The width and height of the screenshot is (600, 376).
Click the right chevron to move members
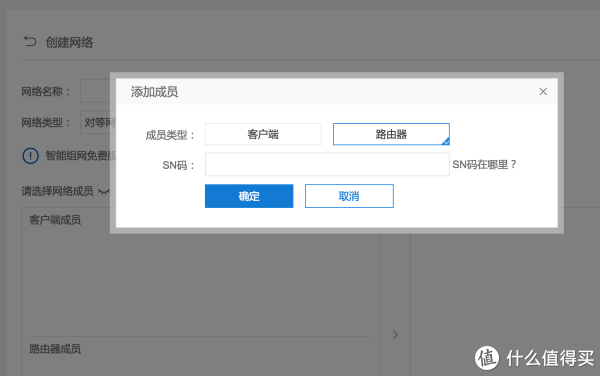click(x=395, y=335)
